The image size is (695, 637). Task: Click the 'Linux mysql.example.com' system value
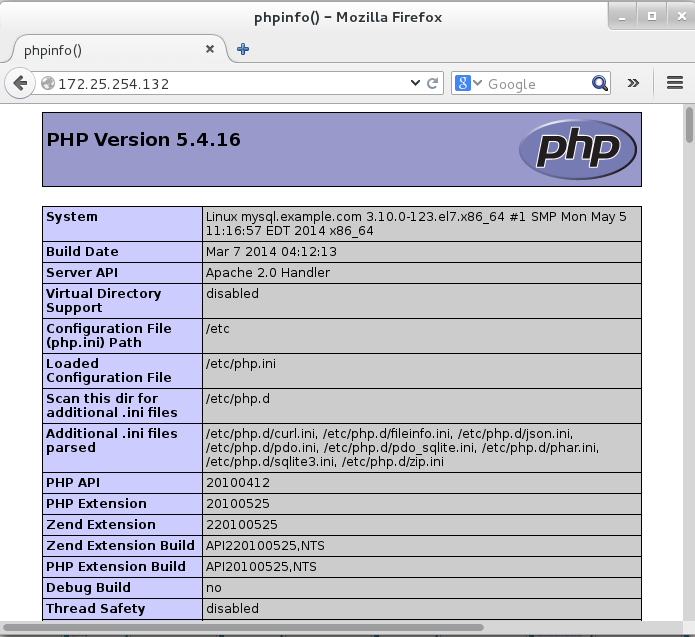click(x=416, y=224)
